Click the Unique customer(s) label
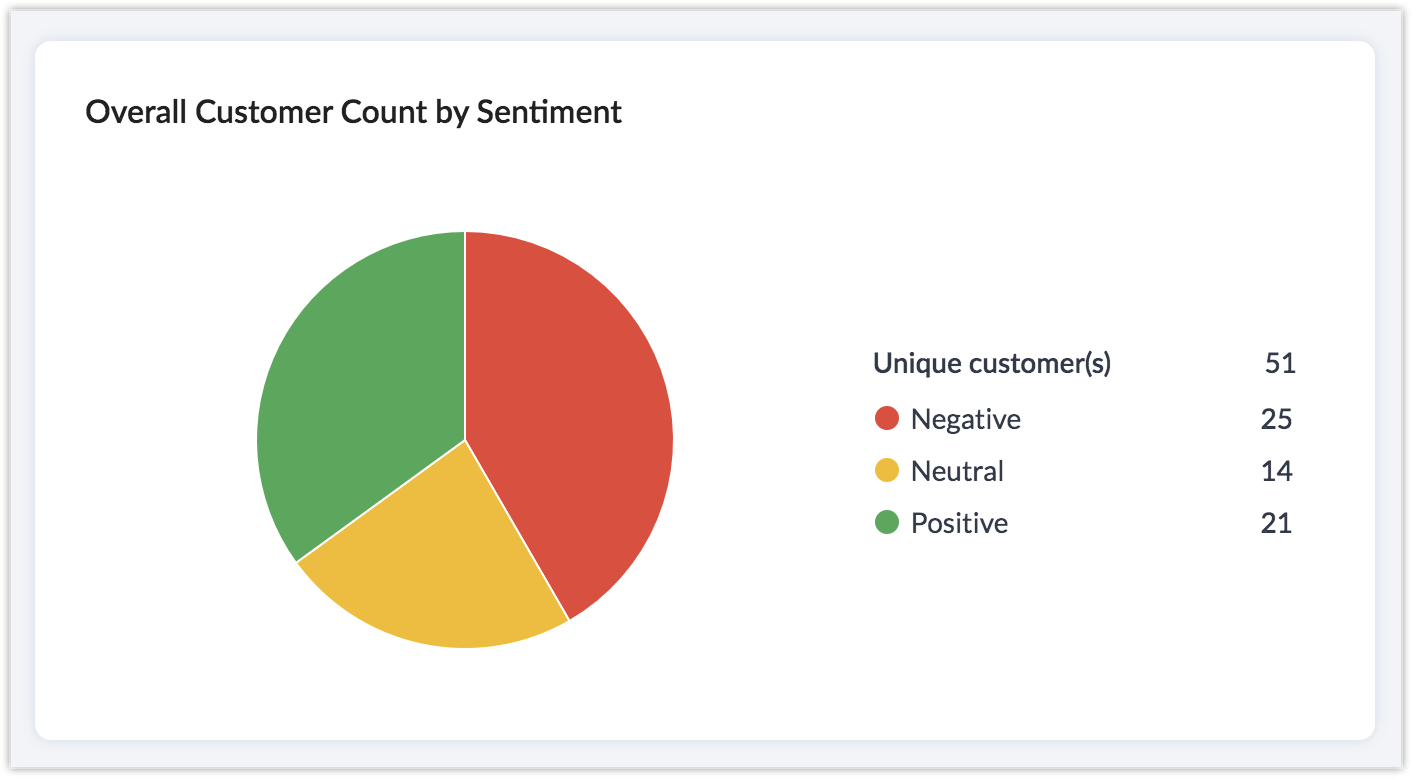1412x778 pixels. (x=992, y=364)
